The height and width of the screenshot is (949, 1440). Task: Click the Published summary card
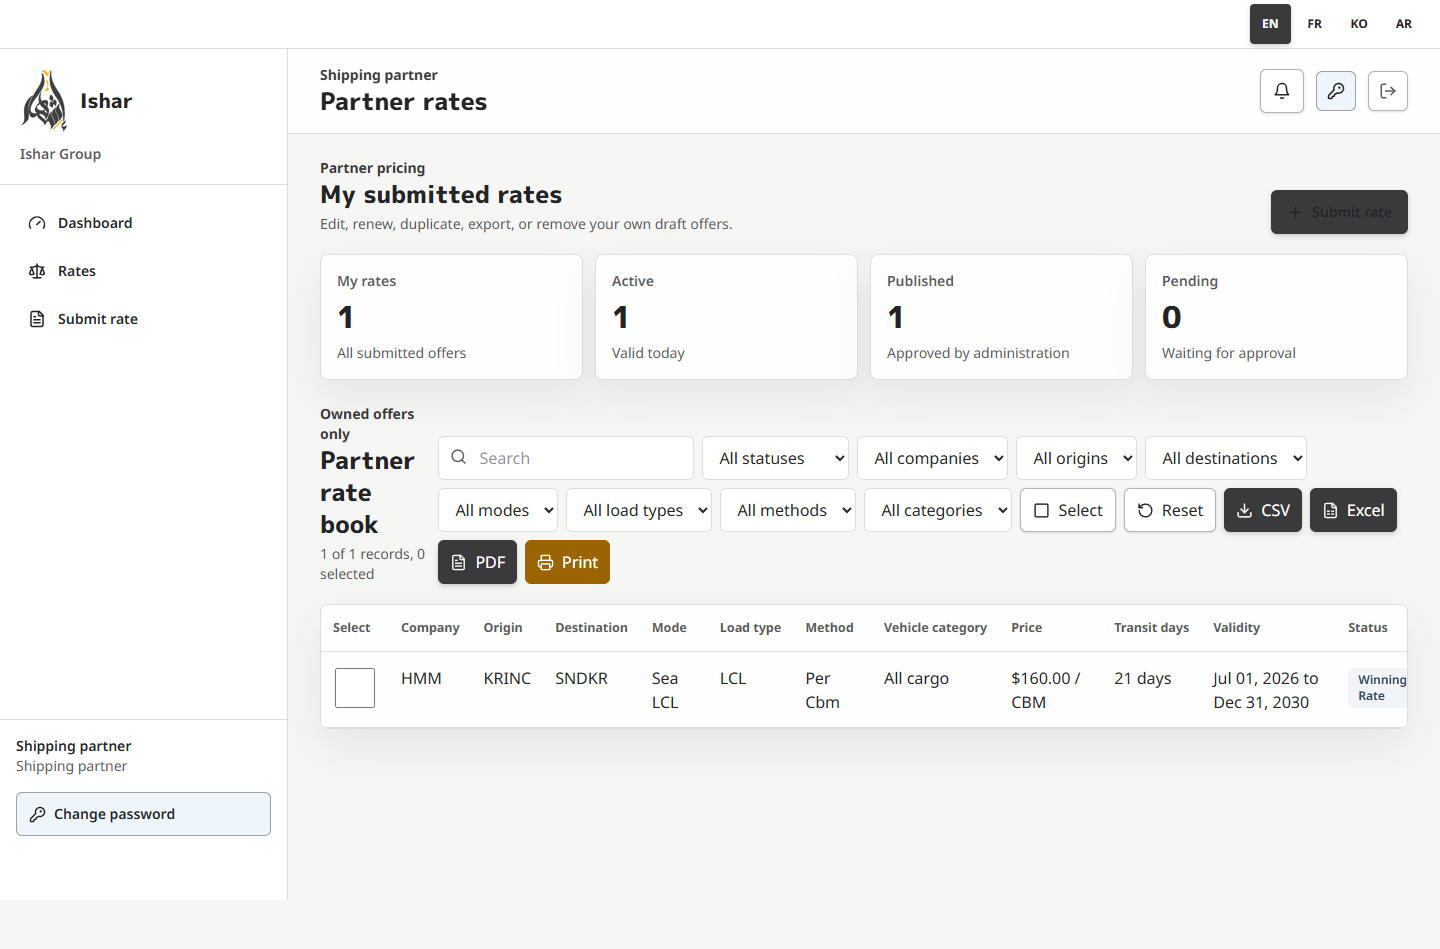pyautogui.click(x=1001, y=317)
